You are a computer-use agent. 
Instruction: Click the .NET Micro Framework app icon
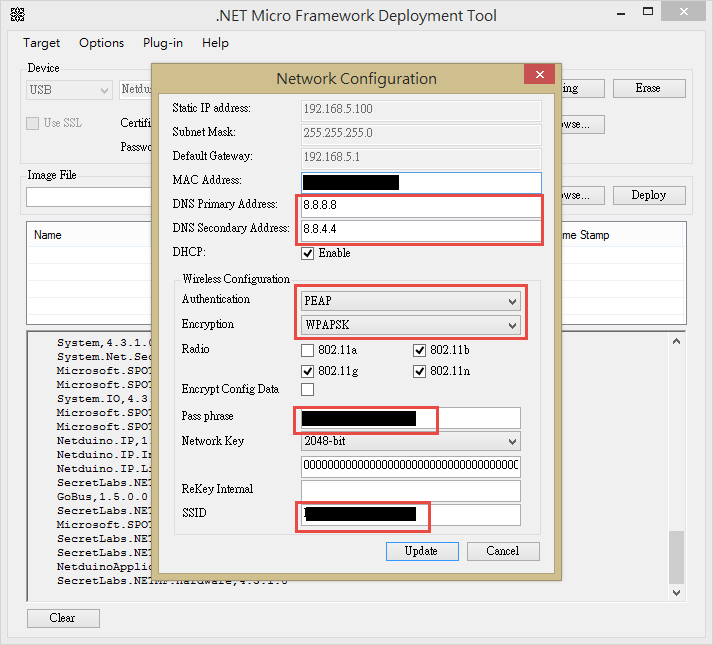[x=17, y=15]
